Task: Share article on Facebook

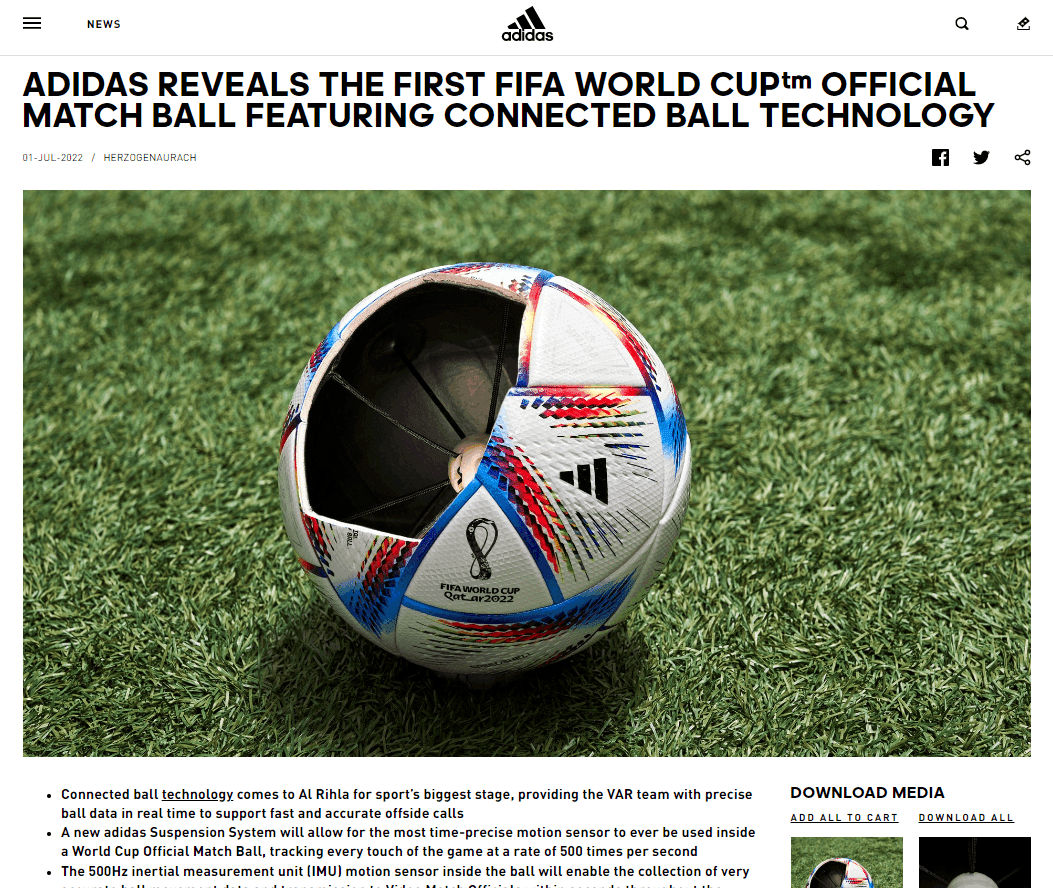Action: coord(940,157)
